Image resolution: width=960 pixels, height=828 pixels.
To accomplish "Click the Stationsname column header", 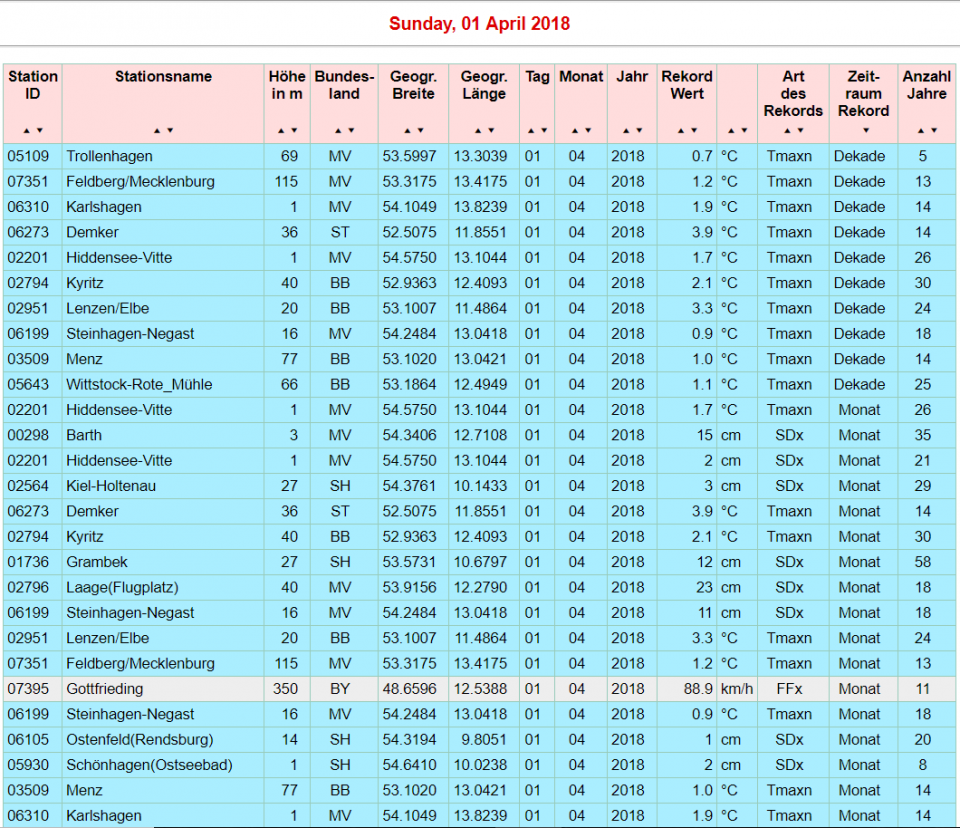I will (163, 77).
